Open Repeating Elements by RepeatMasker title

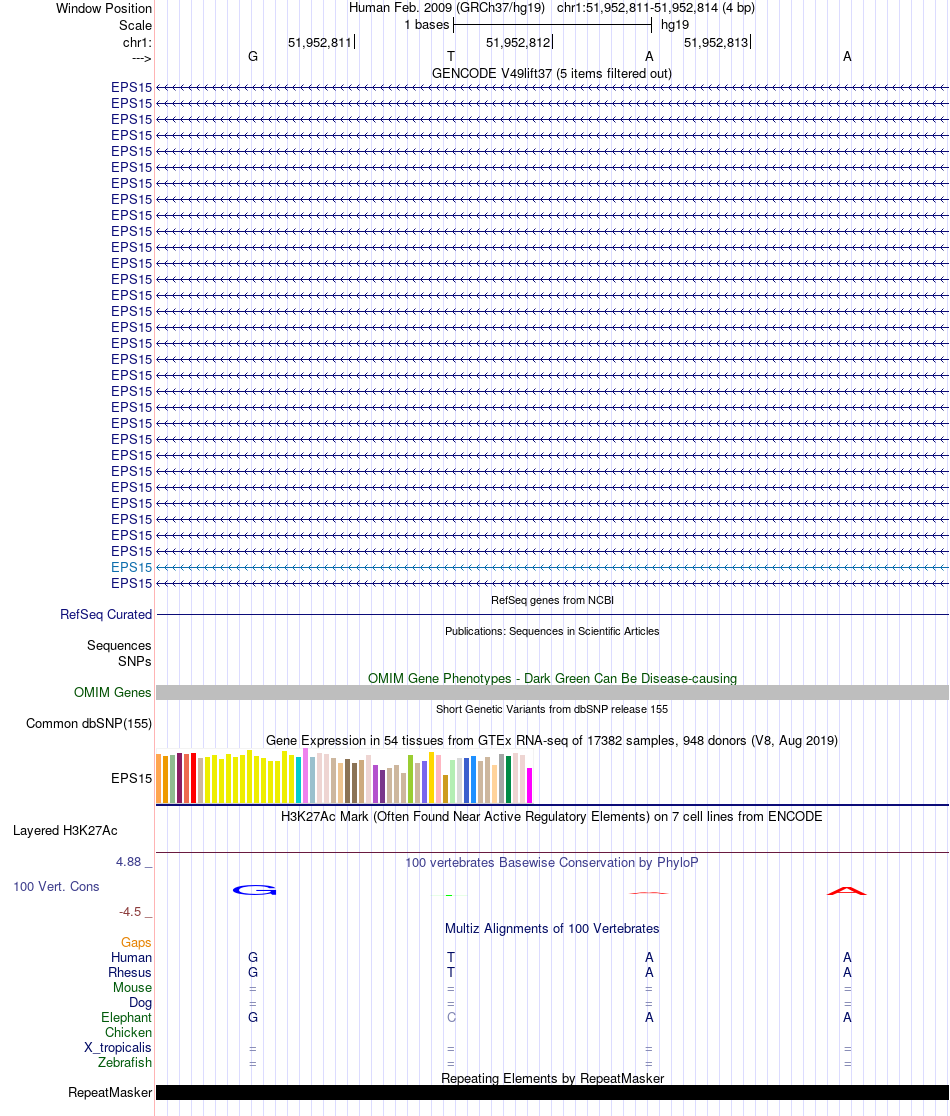point(552,1079)
